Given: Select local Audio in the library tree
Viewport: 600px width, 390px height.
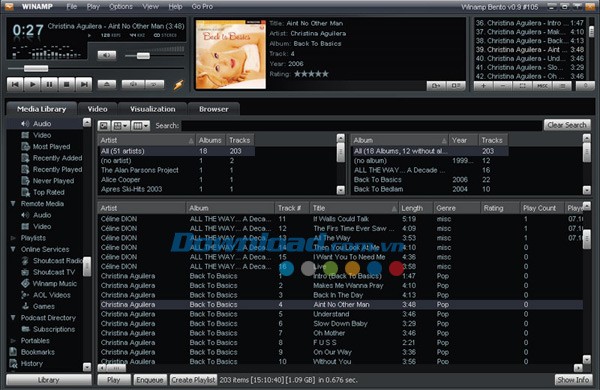Looking at the screenshot, I should pyautogui.click(x=42, y=124).
